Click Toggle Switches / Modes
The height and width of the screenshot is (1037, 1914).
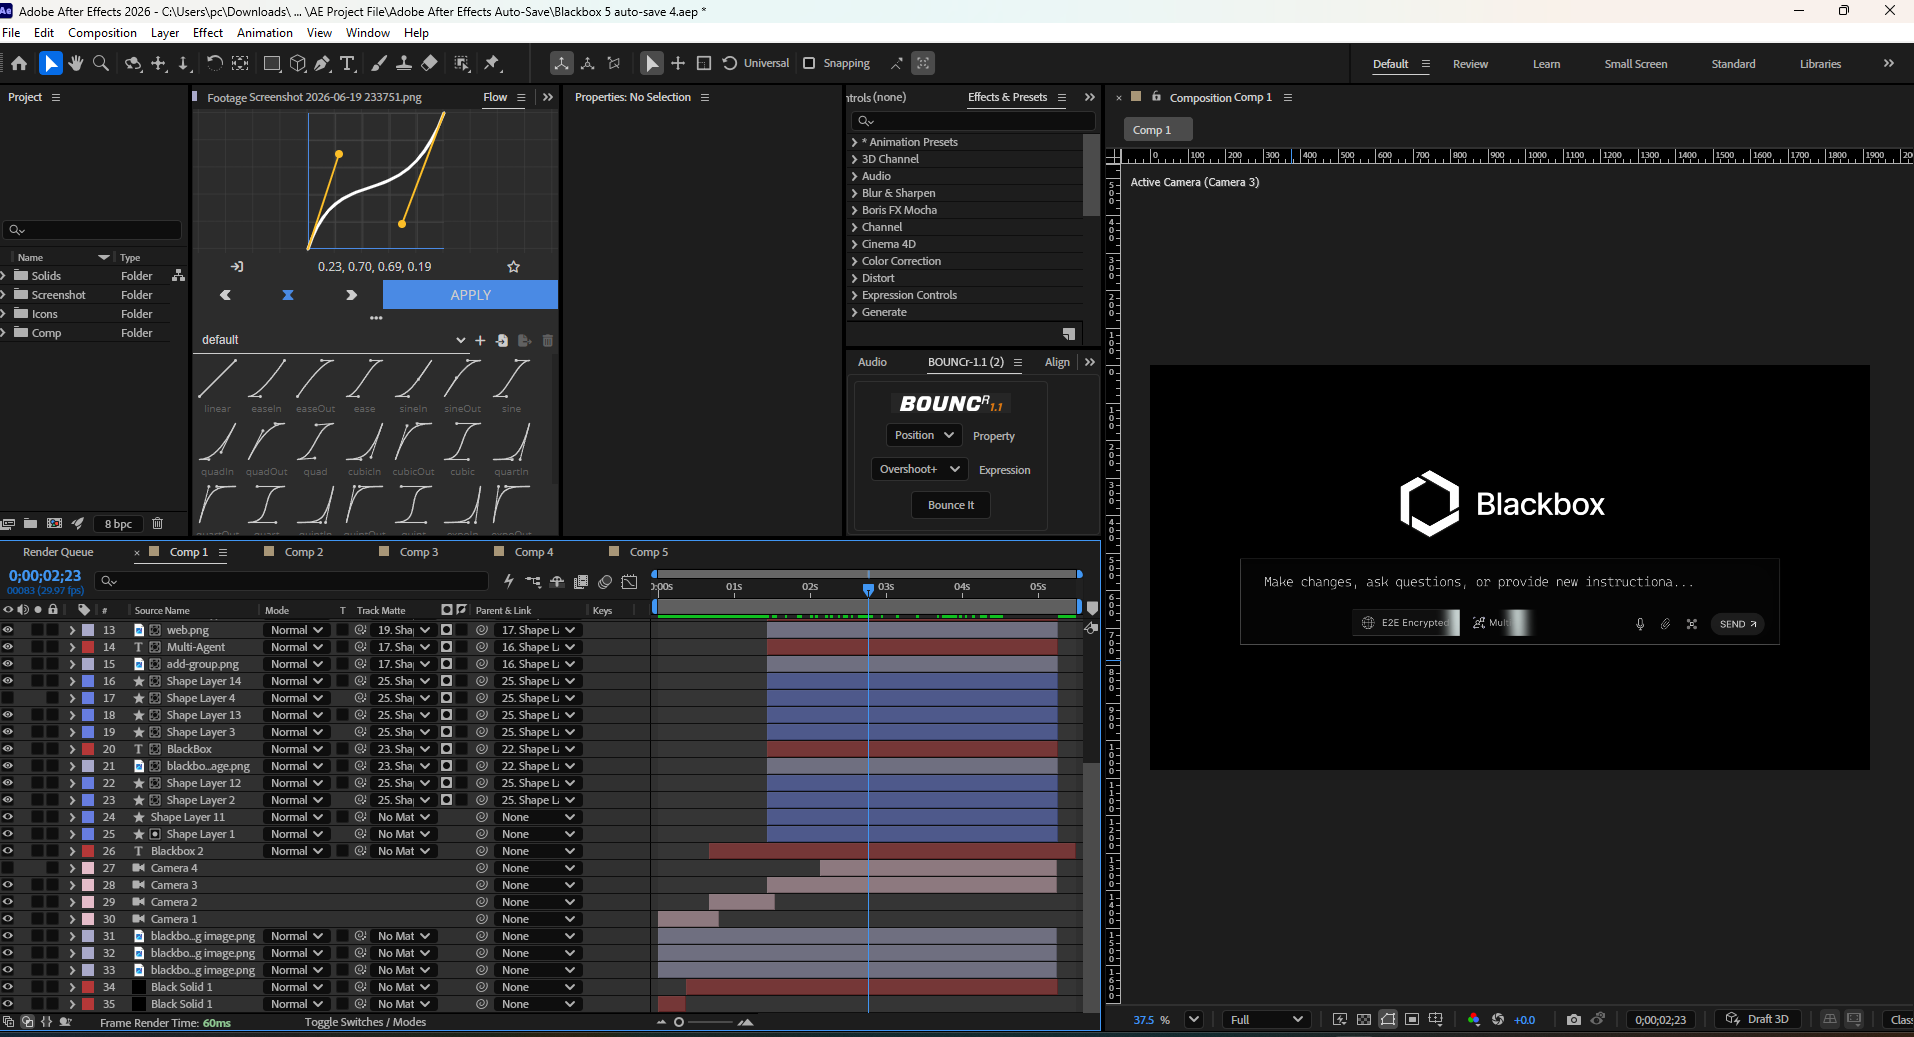tap(365, 1022)
